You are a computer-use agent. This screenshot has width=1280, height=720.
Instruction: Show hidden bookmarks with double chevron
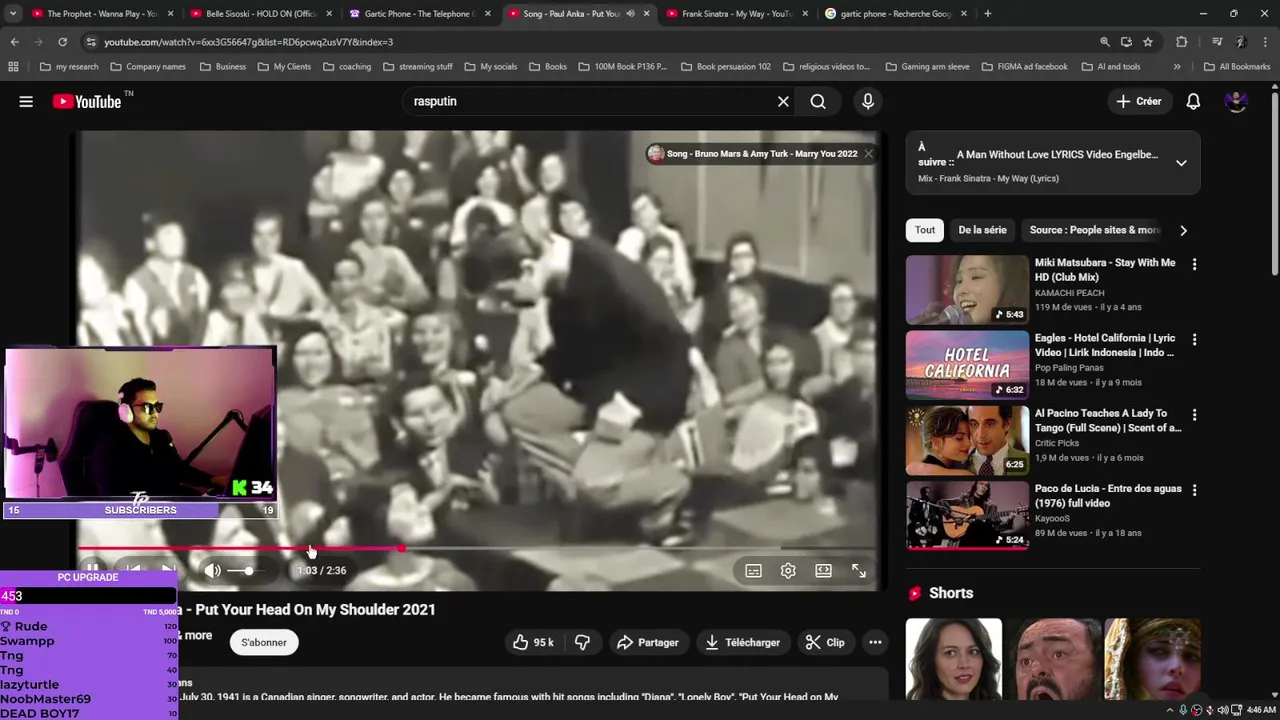click(x=1176, y=67)
